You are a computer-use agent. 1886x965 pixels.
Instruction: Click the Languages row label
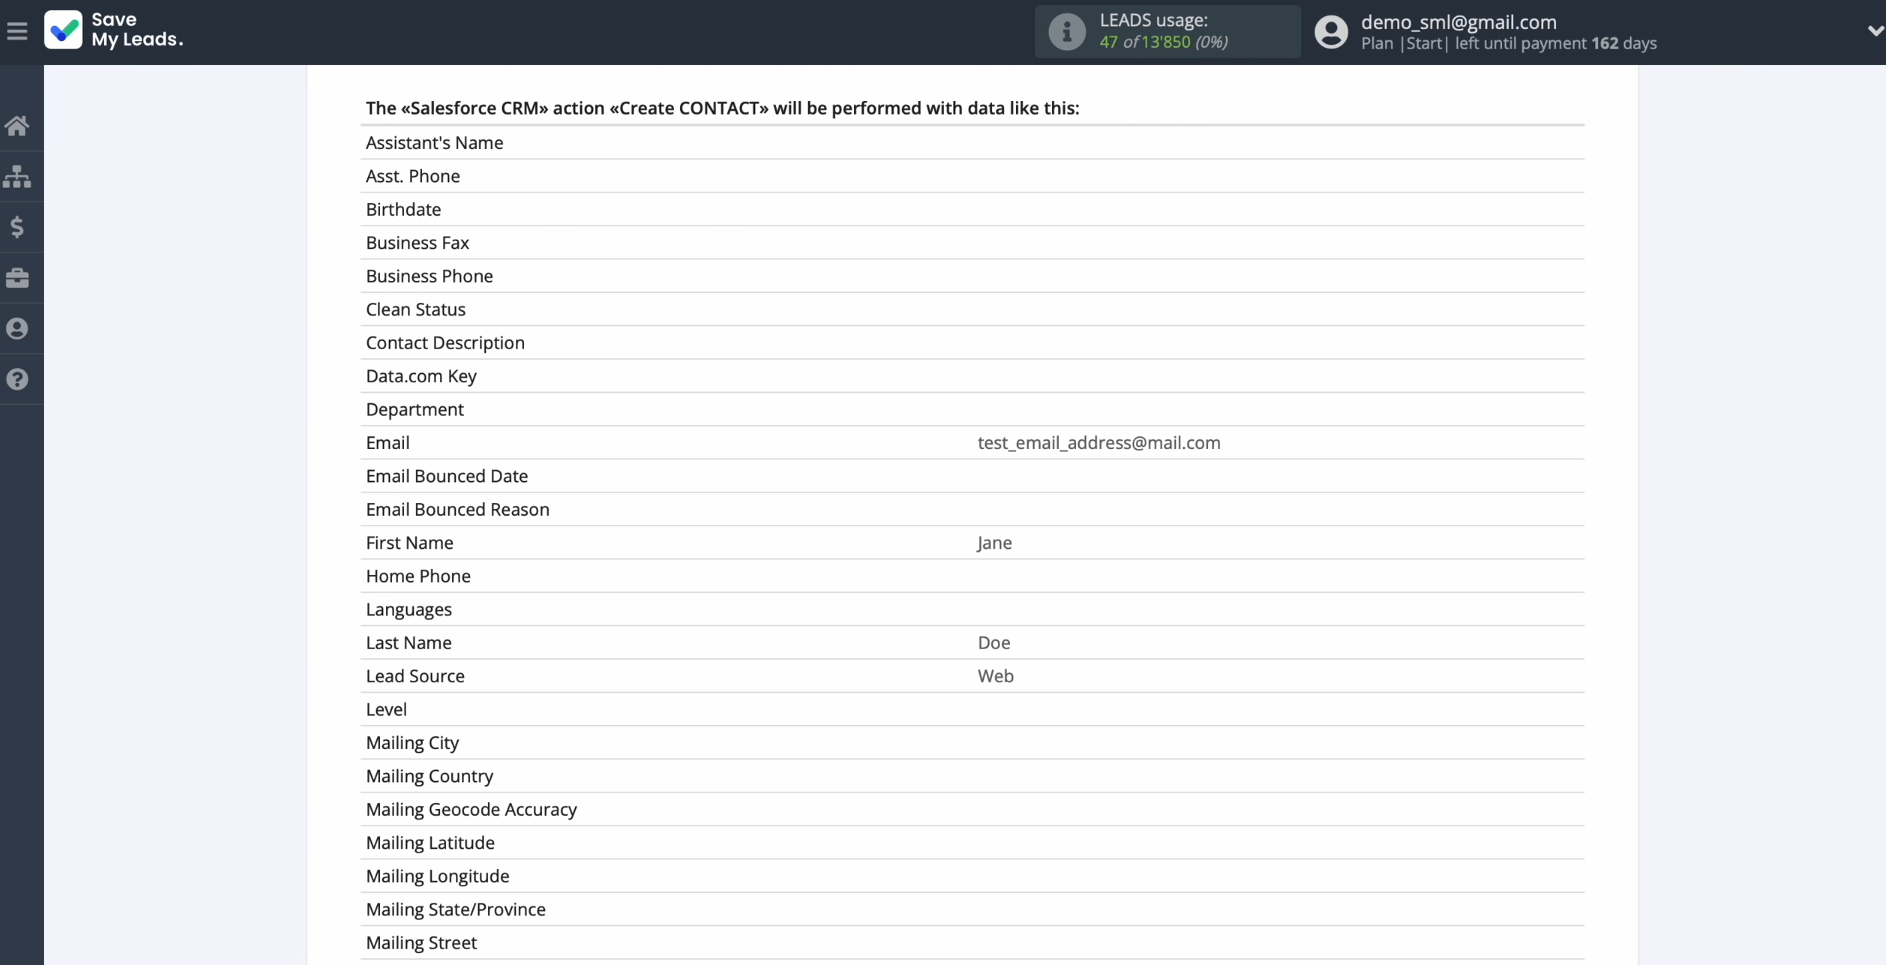[409, 609]
